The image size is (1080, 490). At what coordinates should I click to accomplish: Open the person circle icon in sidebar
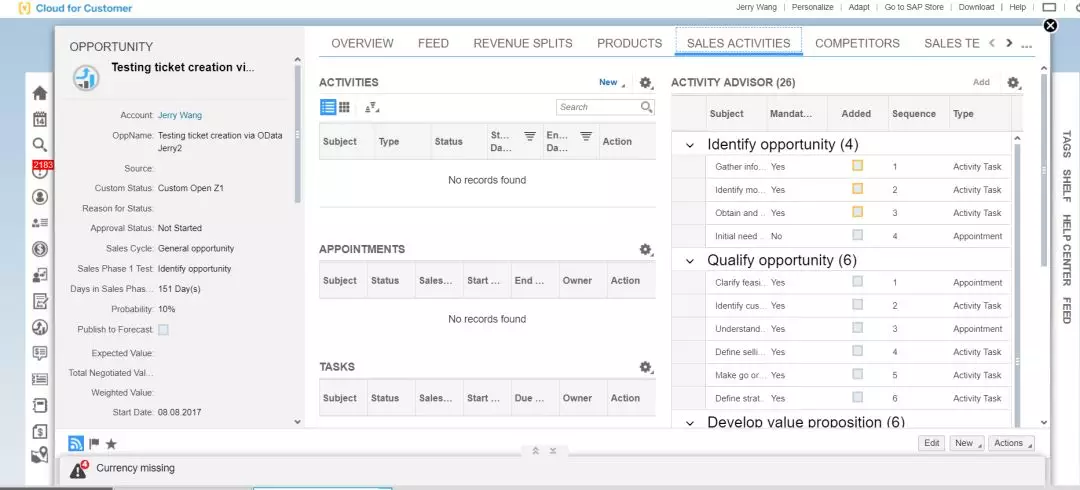pyautogui.click(x=40, y=196)
